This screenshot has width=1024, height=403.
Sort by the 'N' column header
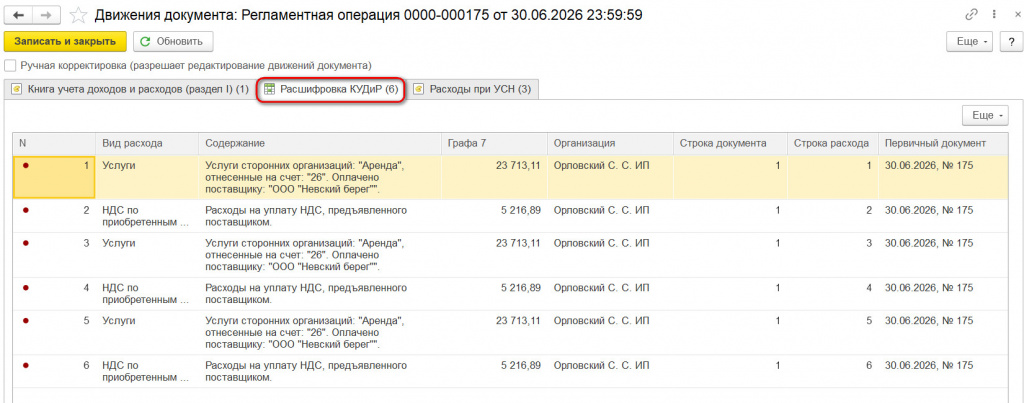54,144
